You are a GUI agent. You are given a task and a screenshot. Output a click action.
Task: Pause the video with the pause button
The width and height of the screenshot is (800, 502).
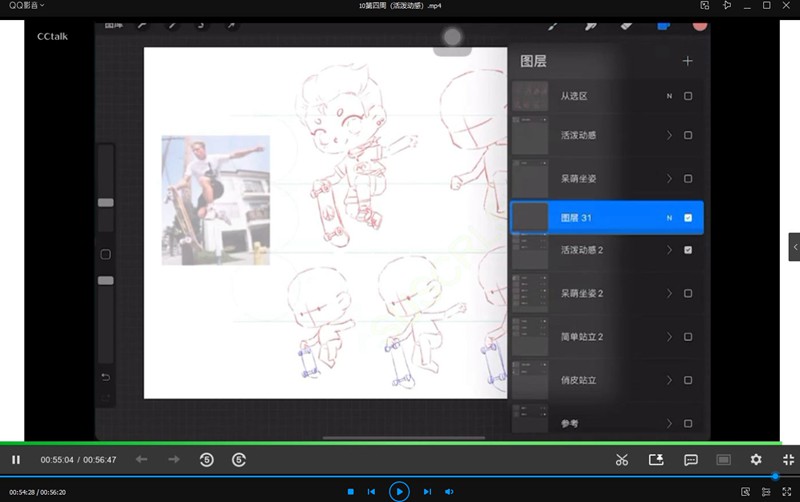pos(16,460)
